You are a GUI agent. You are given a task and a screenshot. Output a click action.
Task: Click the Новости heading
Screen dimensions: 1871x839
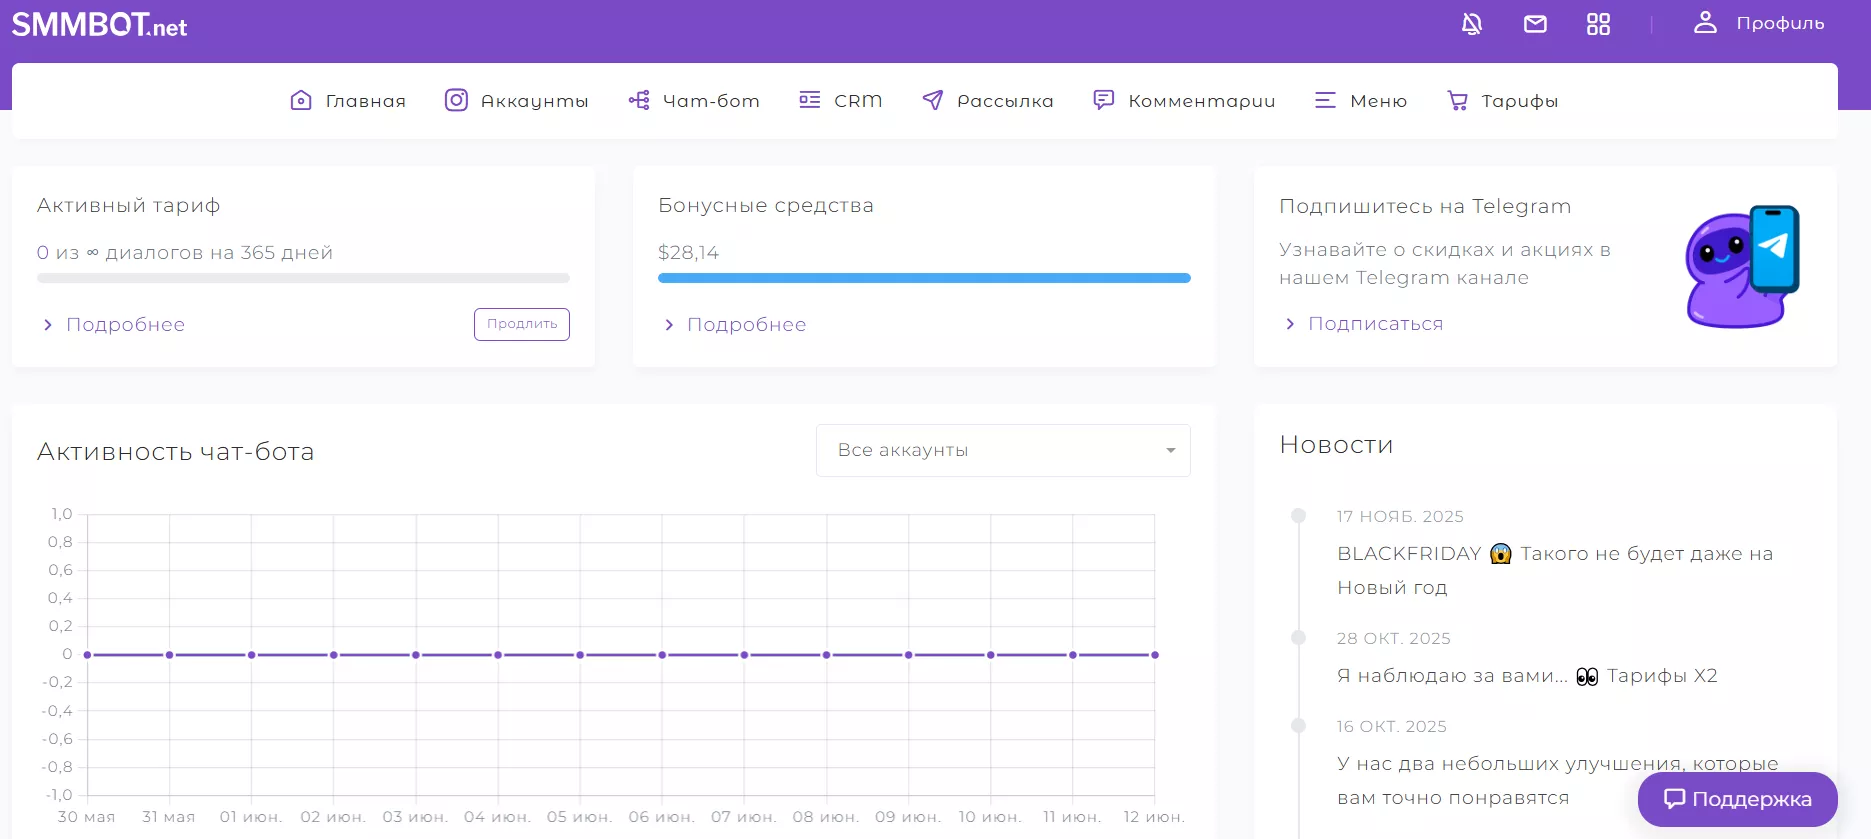tap(1336, 445)
